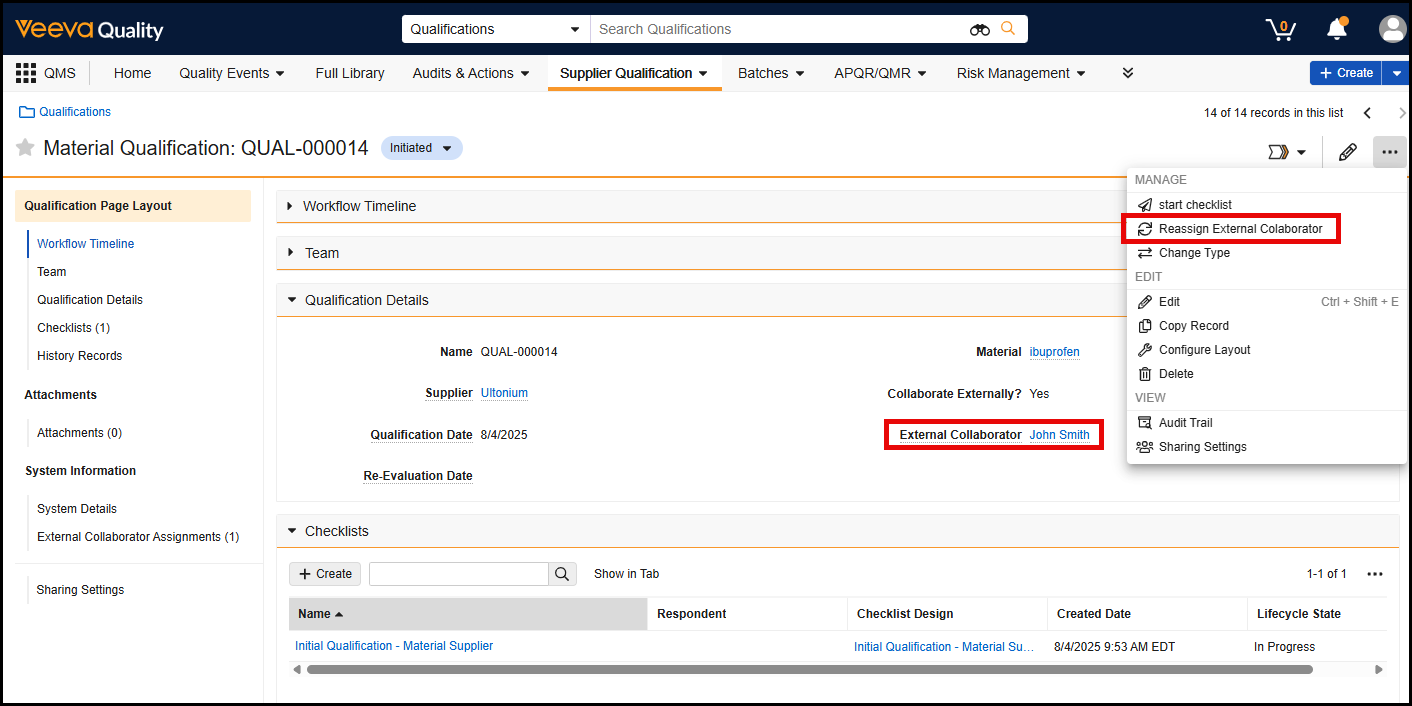The height and width of the screenshot is (706, 1412).
Task: Click Show in Tab link
Action: (626, 574)
